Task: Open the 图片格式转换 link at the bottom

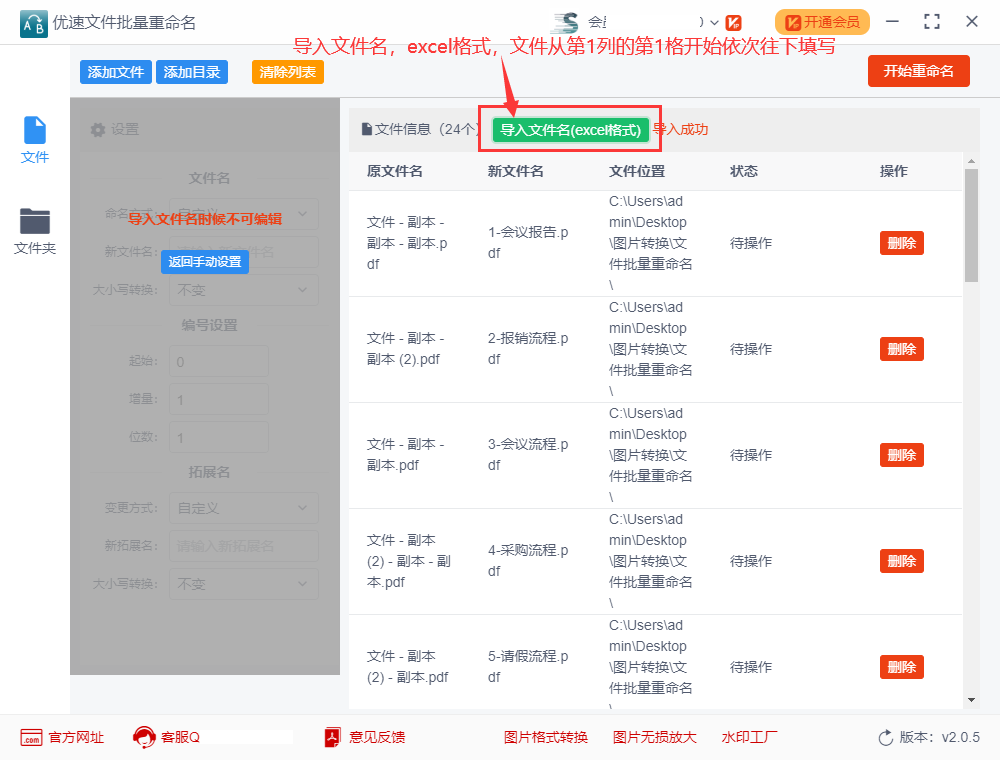Action: 545,737
